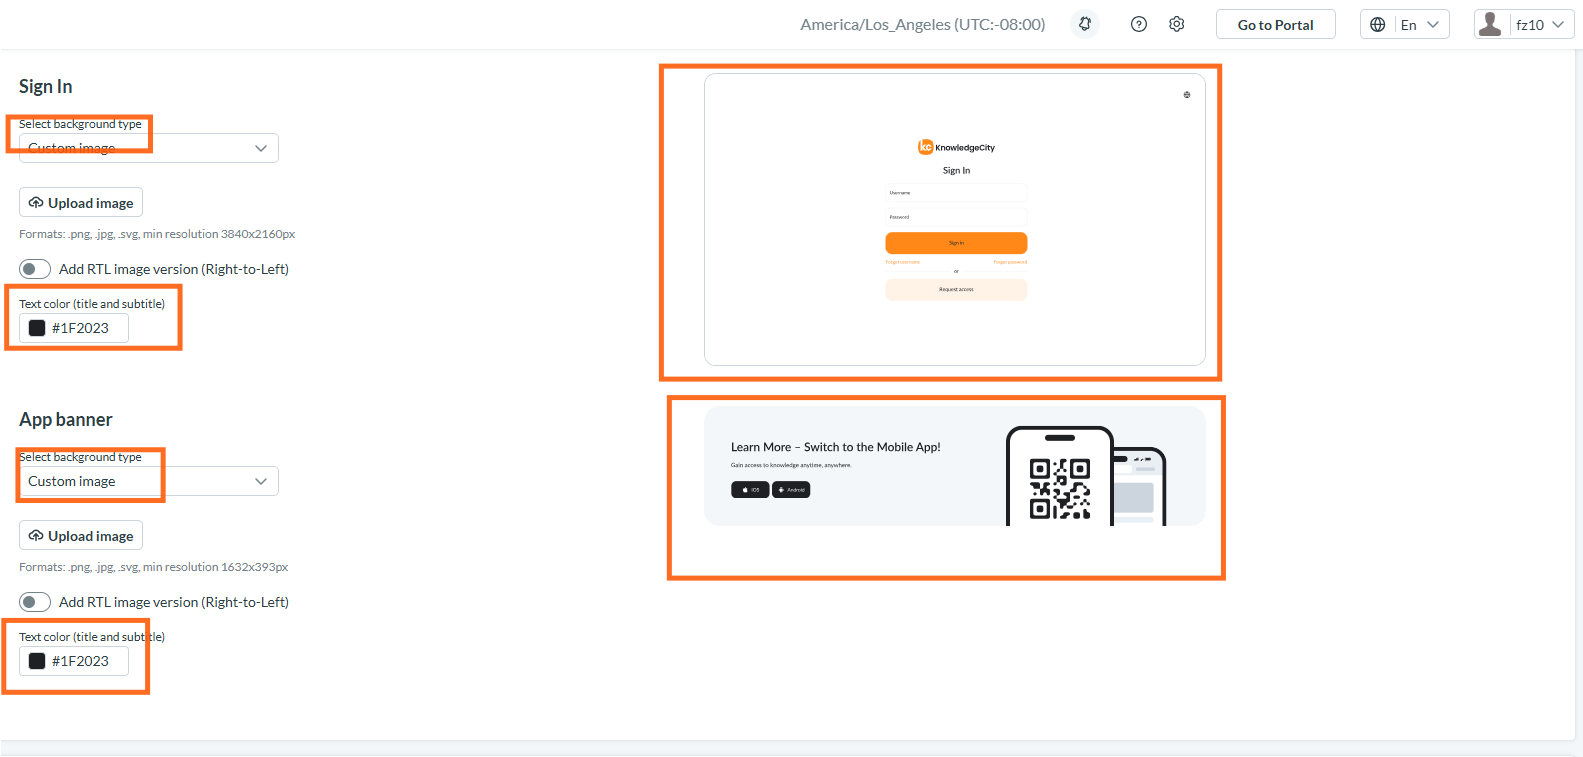Screen dimensions: 1583x757
Task: Open the App banner text color swatch
Action: point(37,661)
